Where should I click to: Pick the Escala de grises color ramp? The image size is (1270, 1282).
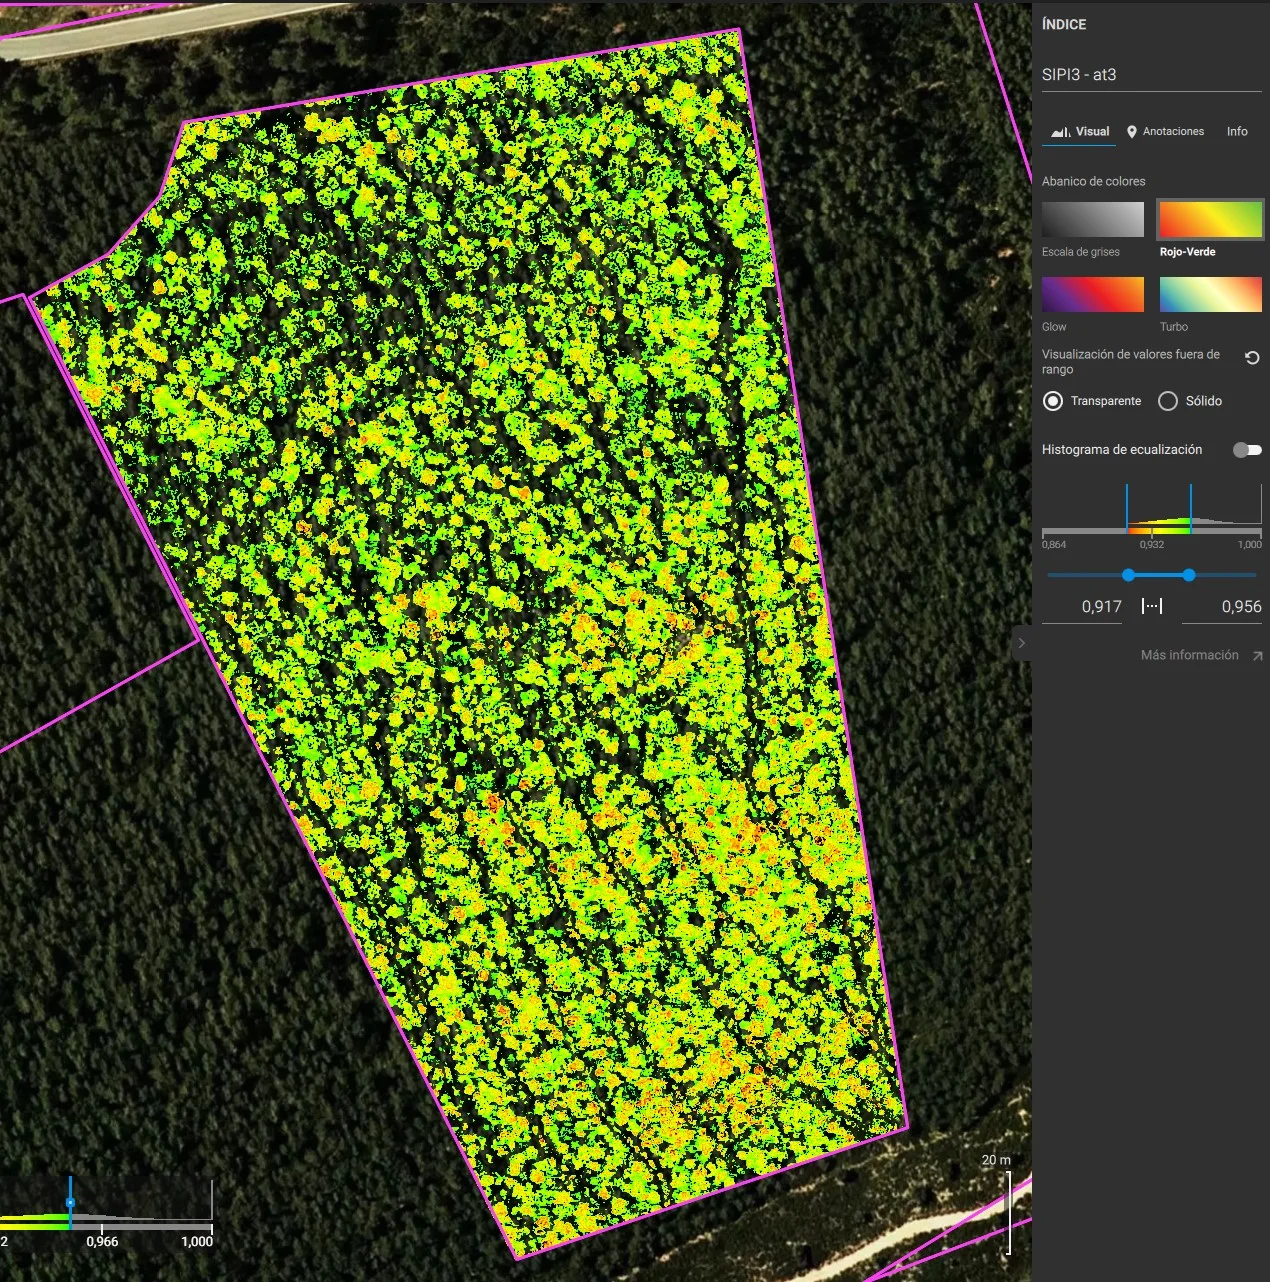(1092, 220)
